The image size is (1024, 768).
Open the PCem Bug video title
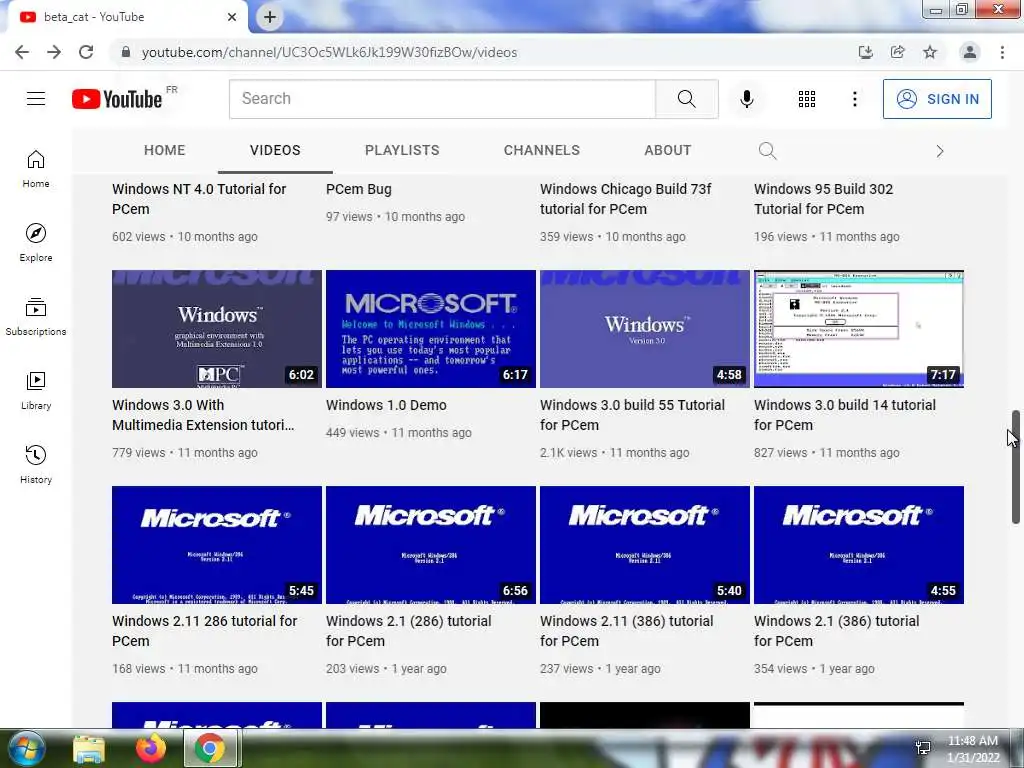[359, 189]
